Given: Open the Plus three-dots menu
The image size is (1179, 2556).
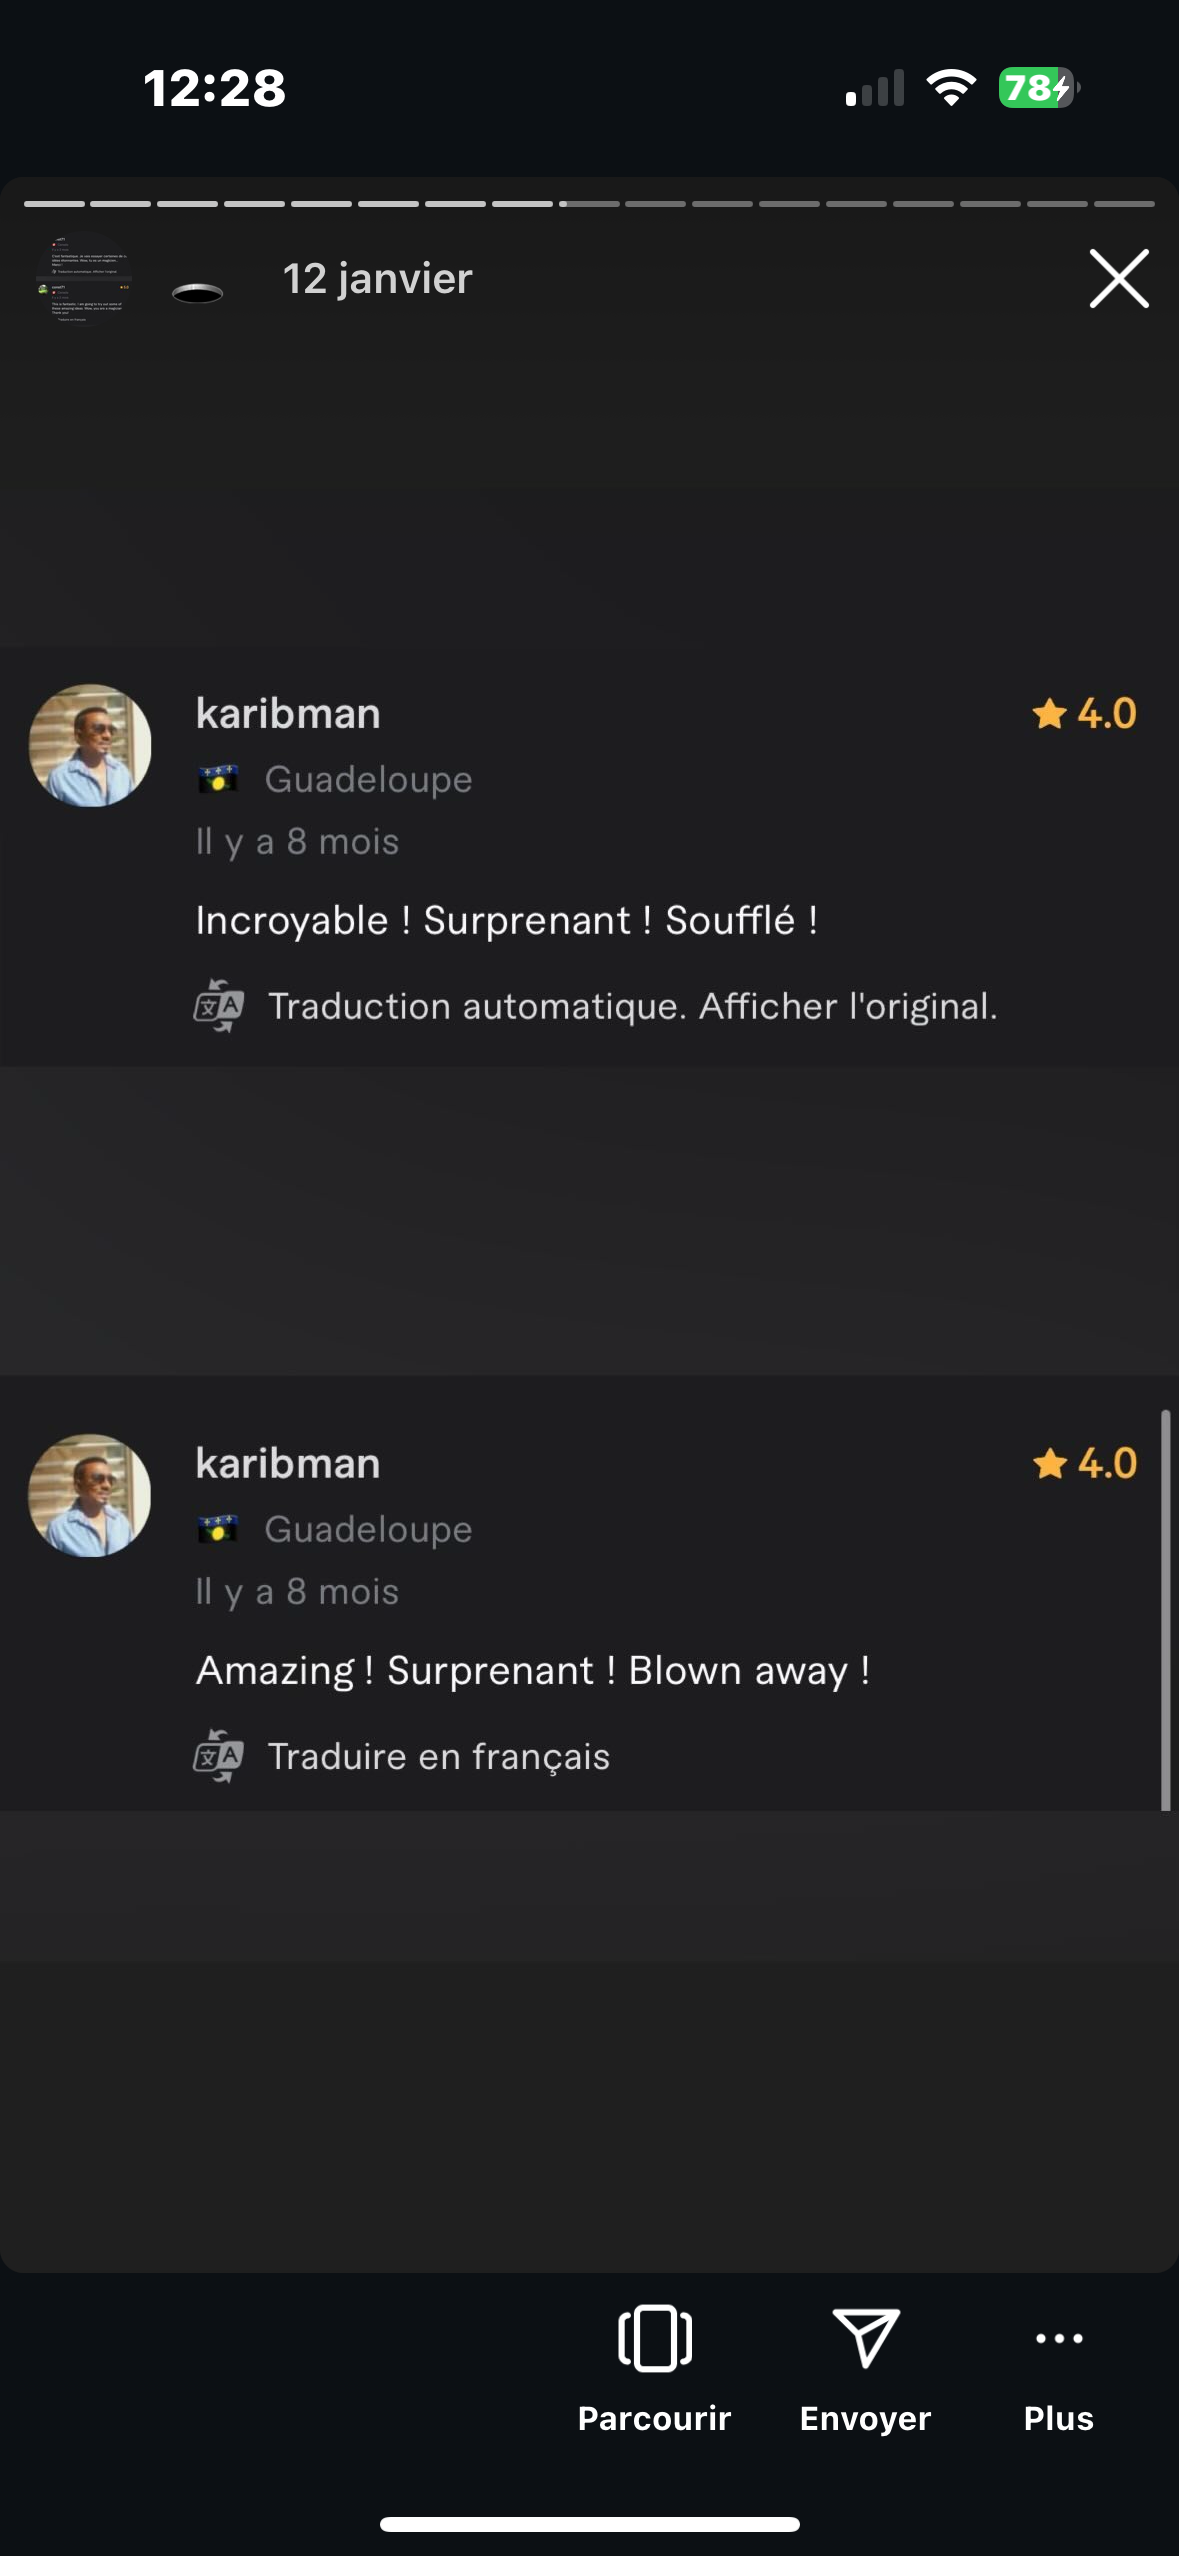Looking at the screenshot, I should pyautogui.click(x=1059, y=2338).
